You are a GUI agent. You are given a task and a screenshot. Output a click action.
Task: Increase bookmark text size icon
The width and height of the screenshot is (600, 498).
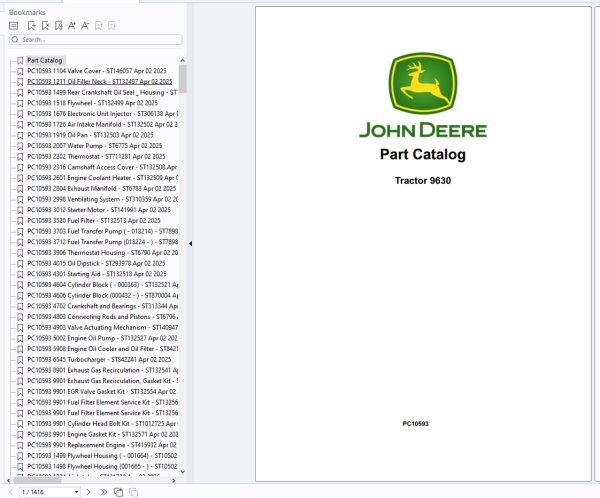point(72,26)
